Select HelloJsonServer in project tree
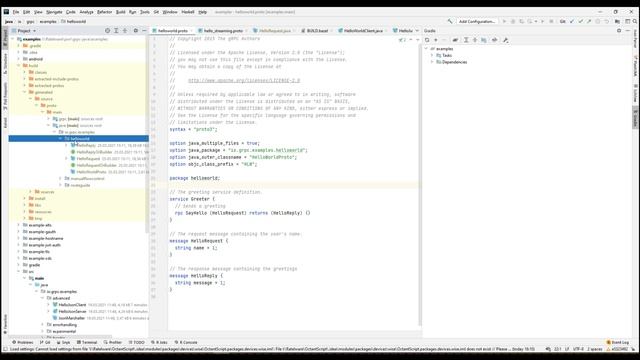Viewport: 640px width, 360px height. click(x=72, y=311)
